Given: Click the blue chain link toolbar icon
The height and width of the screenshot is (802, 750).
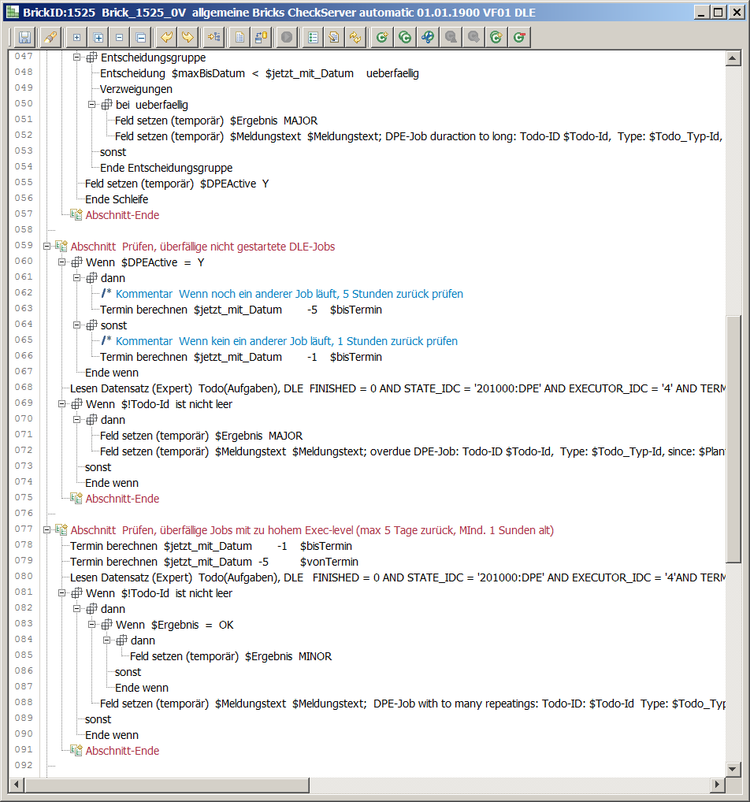Looking at the screenshot, I should 426,37.
